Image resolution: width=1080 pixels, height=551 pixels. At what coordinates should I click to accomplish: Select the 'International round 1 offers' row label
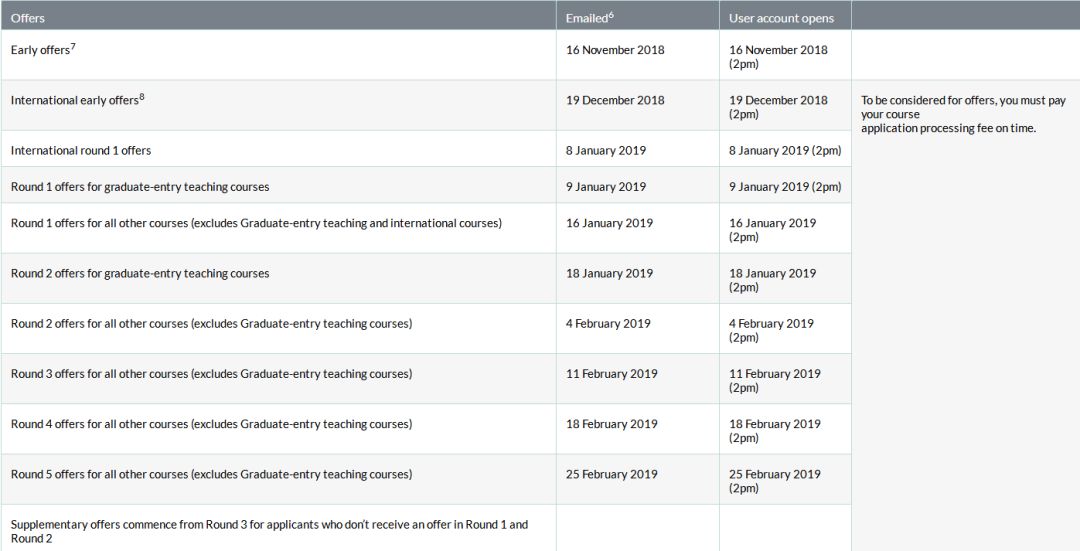pos(81,150)
